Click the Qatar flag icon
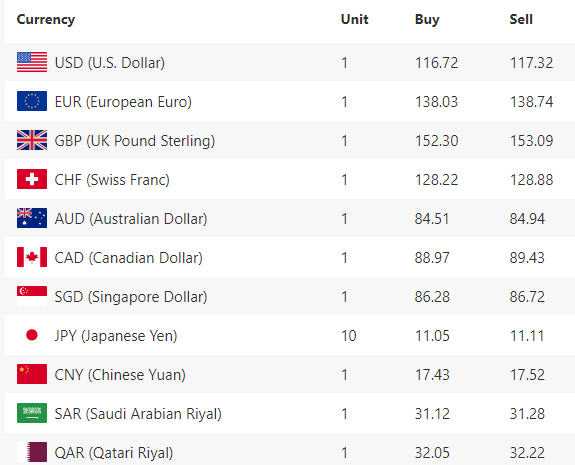575x465 pixels. tap(32, 452)
